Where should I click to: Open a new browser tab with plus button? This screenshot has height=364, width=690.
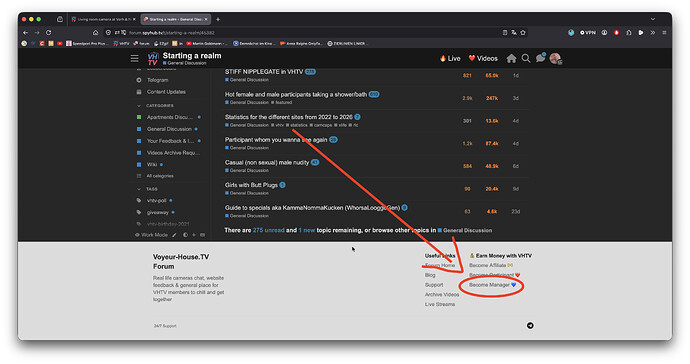point(218,19)
